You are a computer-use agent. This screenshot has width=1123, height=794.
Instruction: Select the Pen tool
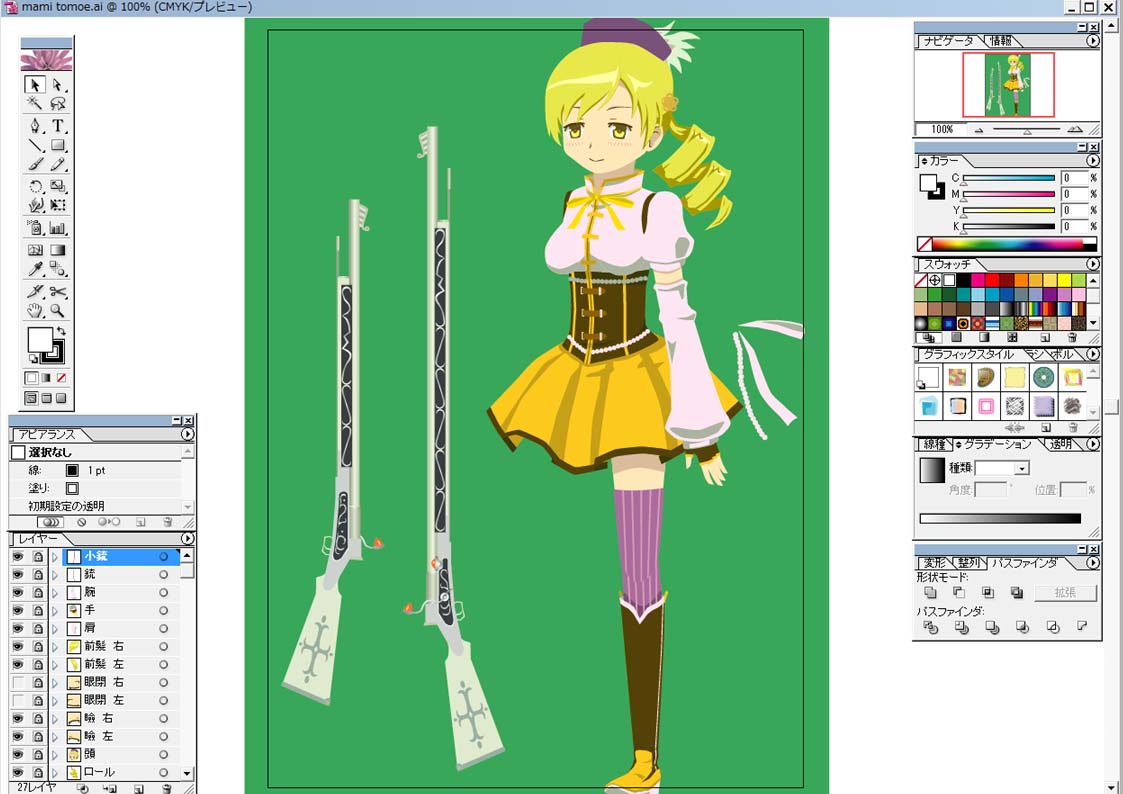pos(34,126)
